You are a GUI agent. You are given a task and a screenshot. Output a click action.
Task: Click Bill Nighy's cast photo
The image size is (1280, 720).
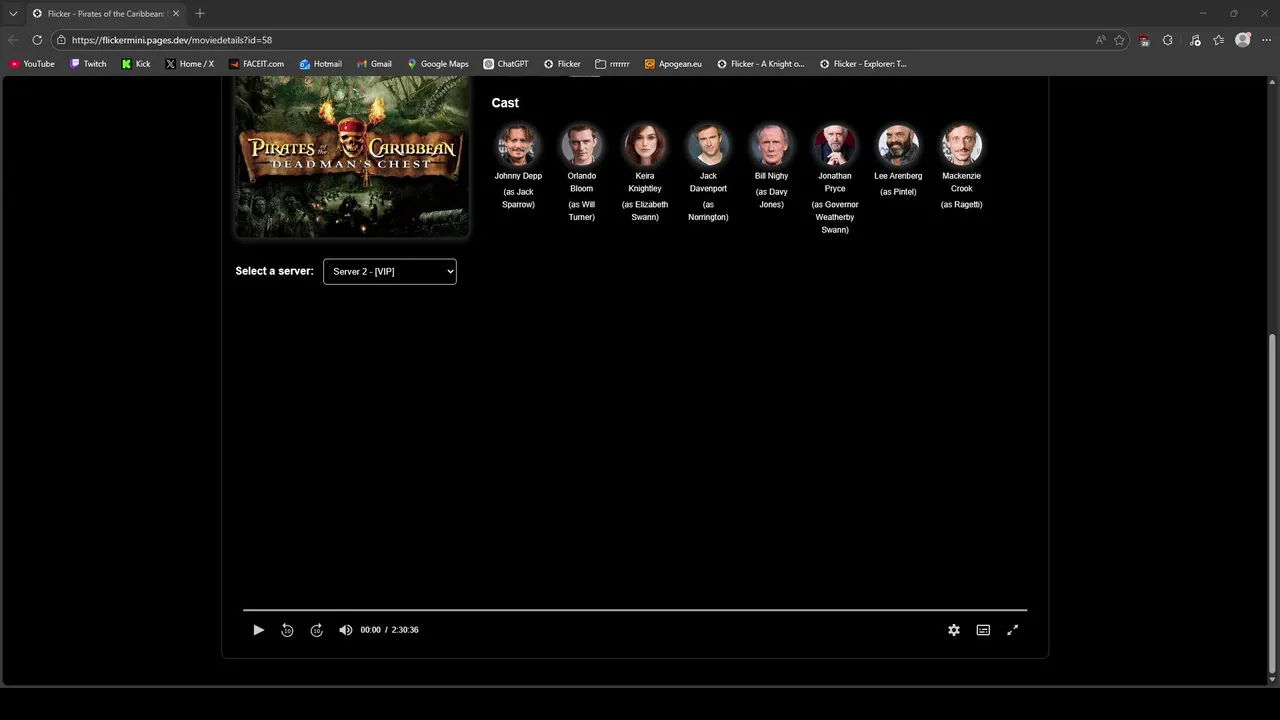click(x=771, y=145)
